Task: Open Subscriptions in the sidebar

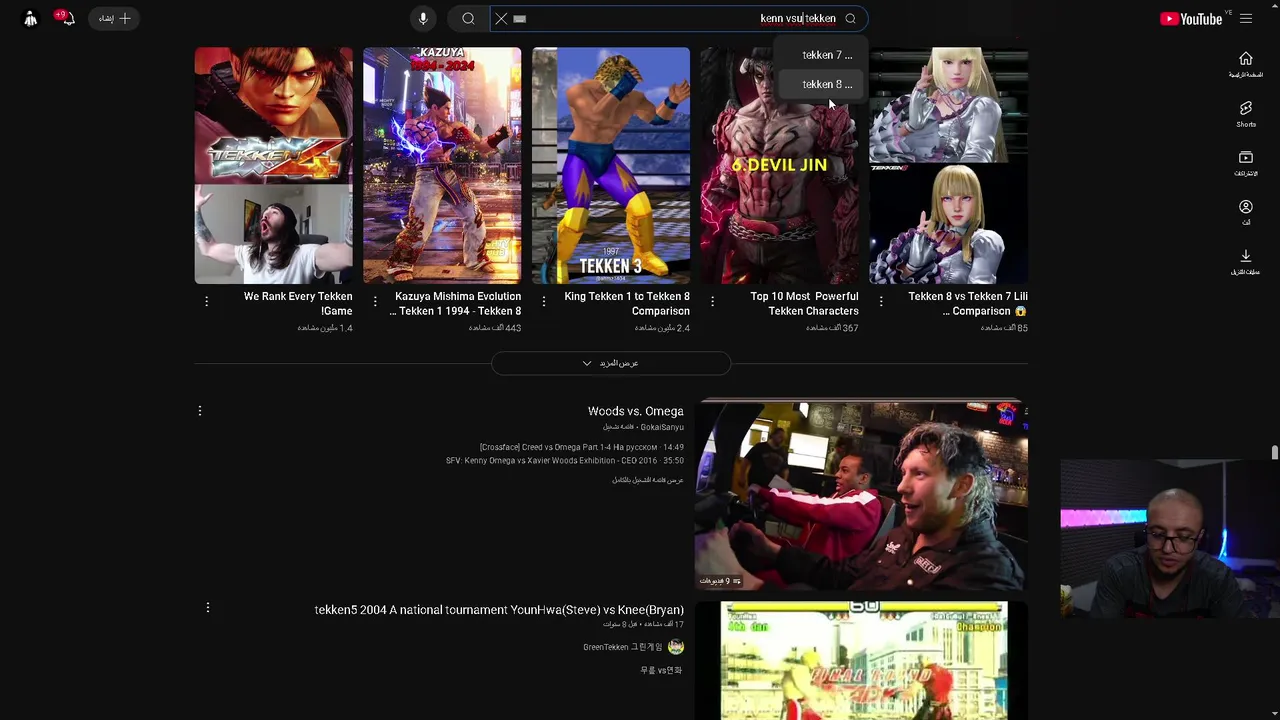Action: click(x=1246, y=164)
